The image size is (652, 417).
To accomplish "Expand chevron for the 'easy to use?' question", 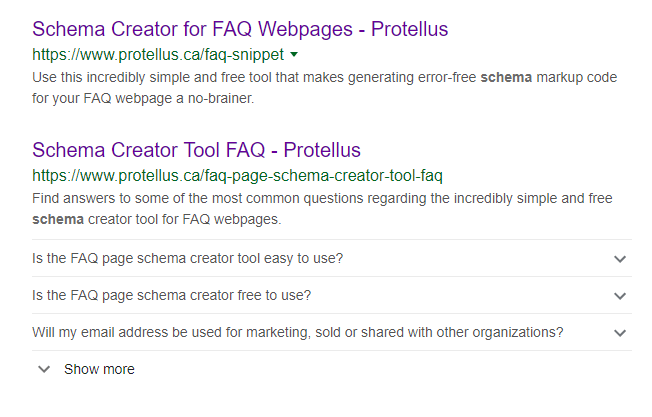I will point(620,259).
